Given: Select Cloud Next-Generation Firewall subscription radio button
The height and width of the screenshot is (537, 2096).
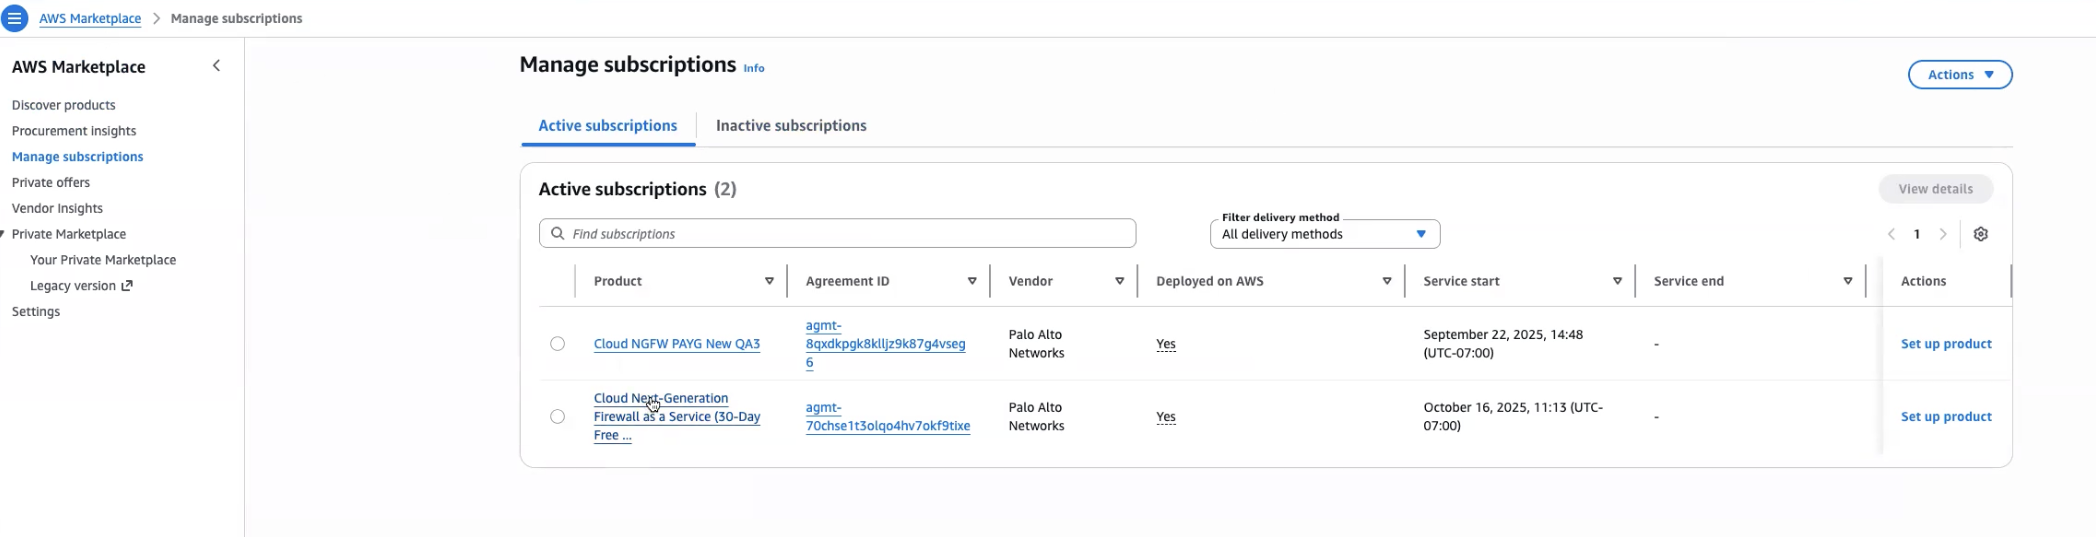Looking at the screenshot, I should point(557,417).
